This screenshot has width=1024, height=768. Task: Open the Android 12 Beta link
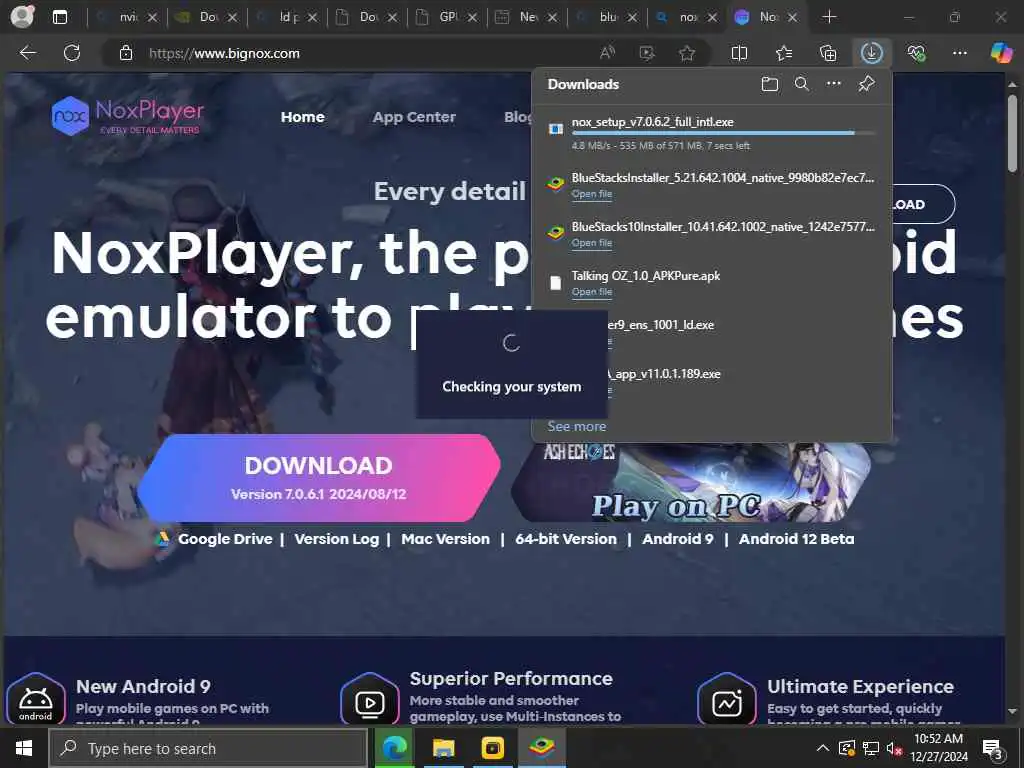[x=796, y=539]
